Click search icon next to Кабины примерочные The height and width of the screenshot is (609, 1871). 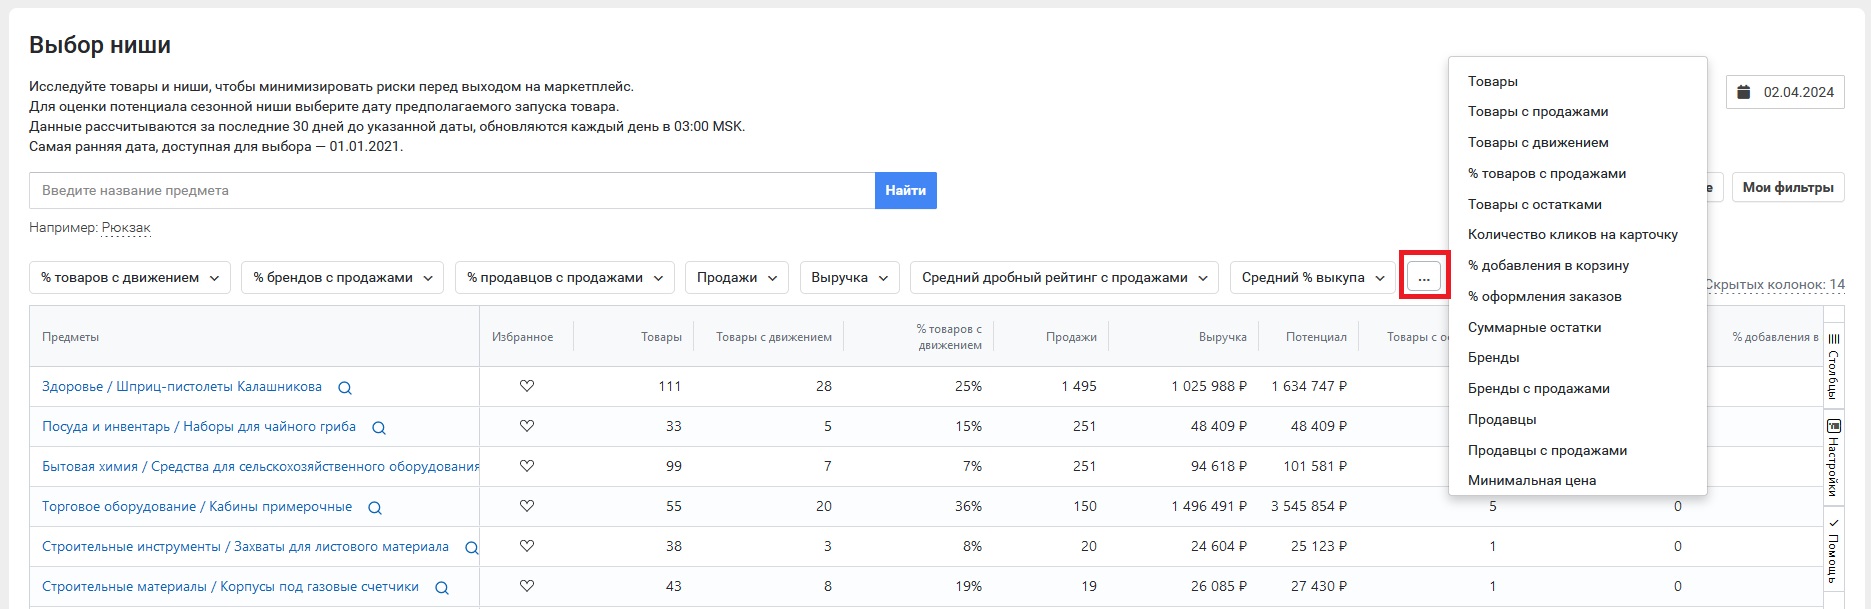click(375, 508)
